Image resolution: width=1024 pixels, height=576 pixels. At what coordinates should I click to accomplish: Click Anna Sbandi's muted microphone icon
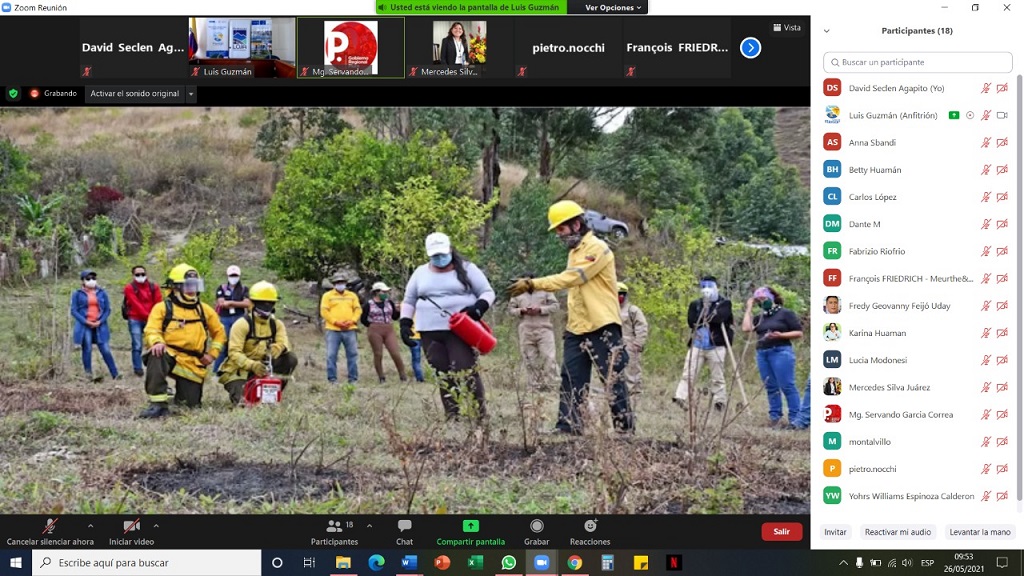coord(985,142)
